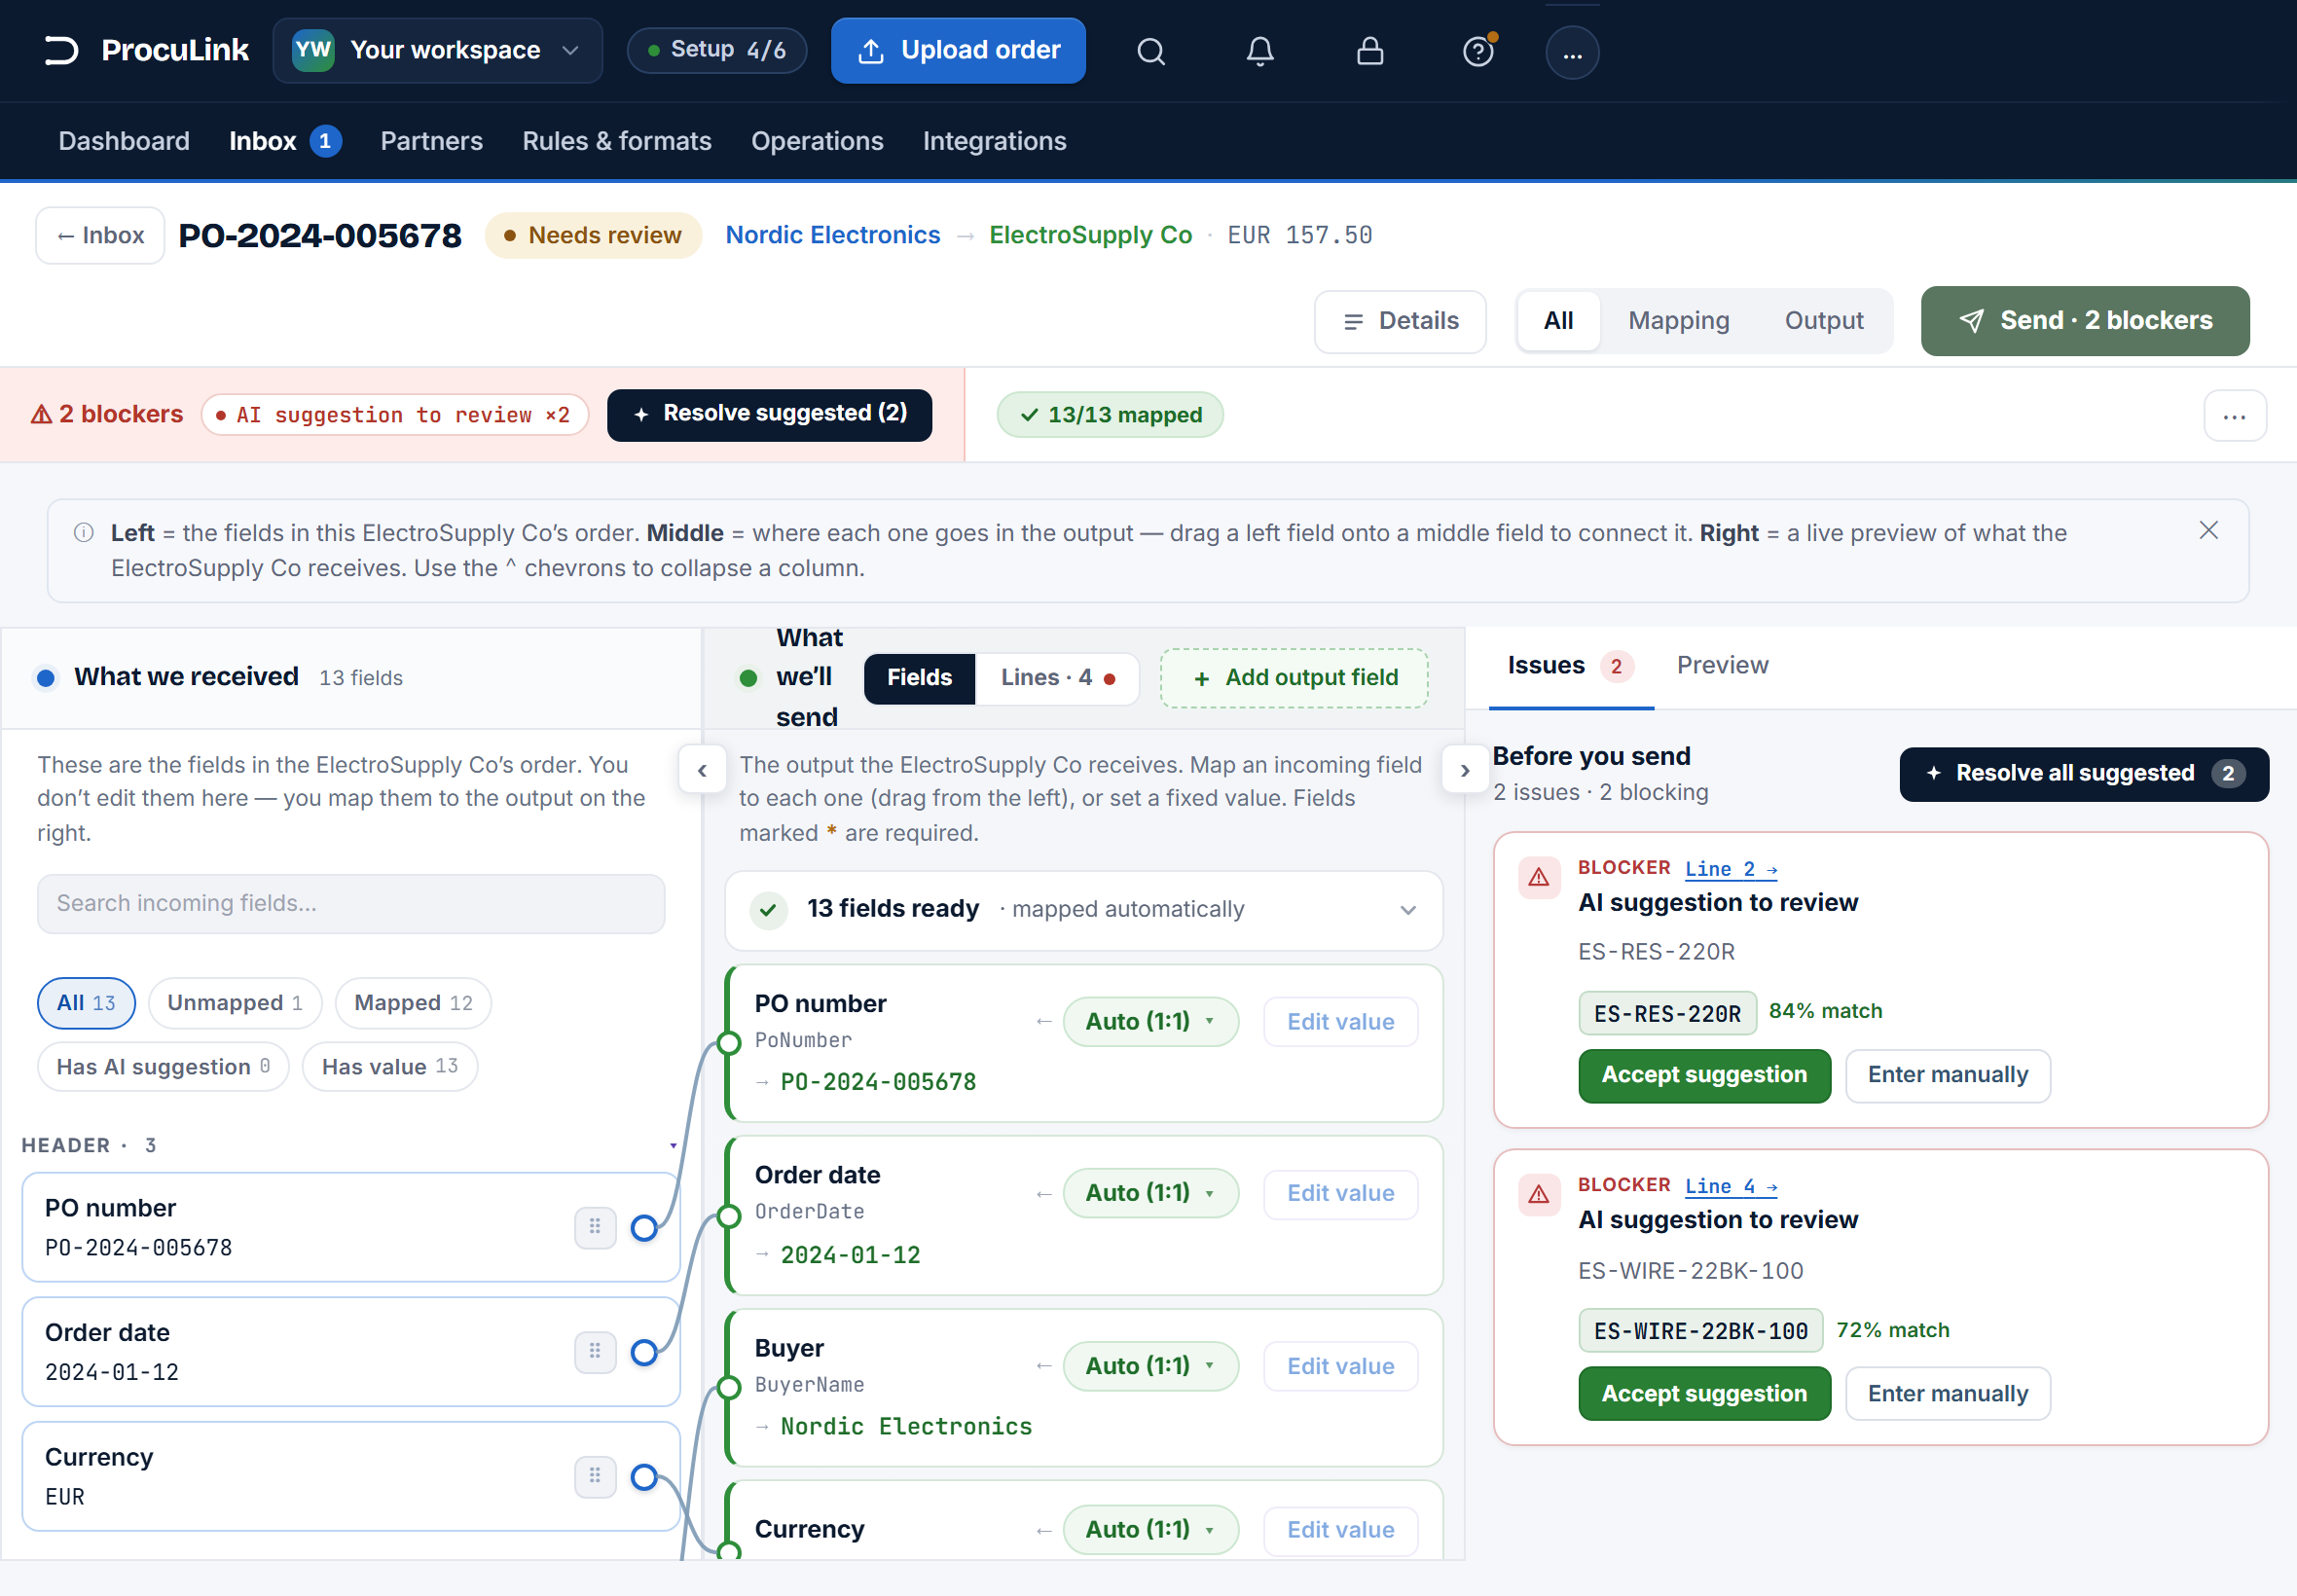Grab the Order date drag handle

(595, 1351)
